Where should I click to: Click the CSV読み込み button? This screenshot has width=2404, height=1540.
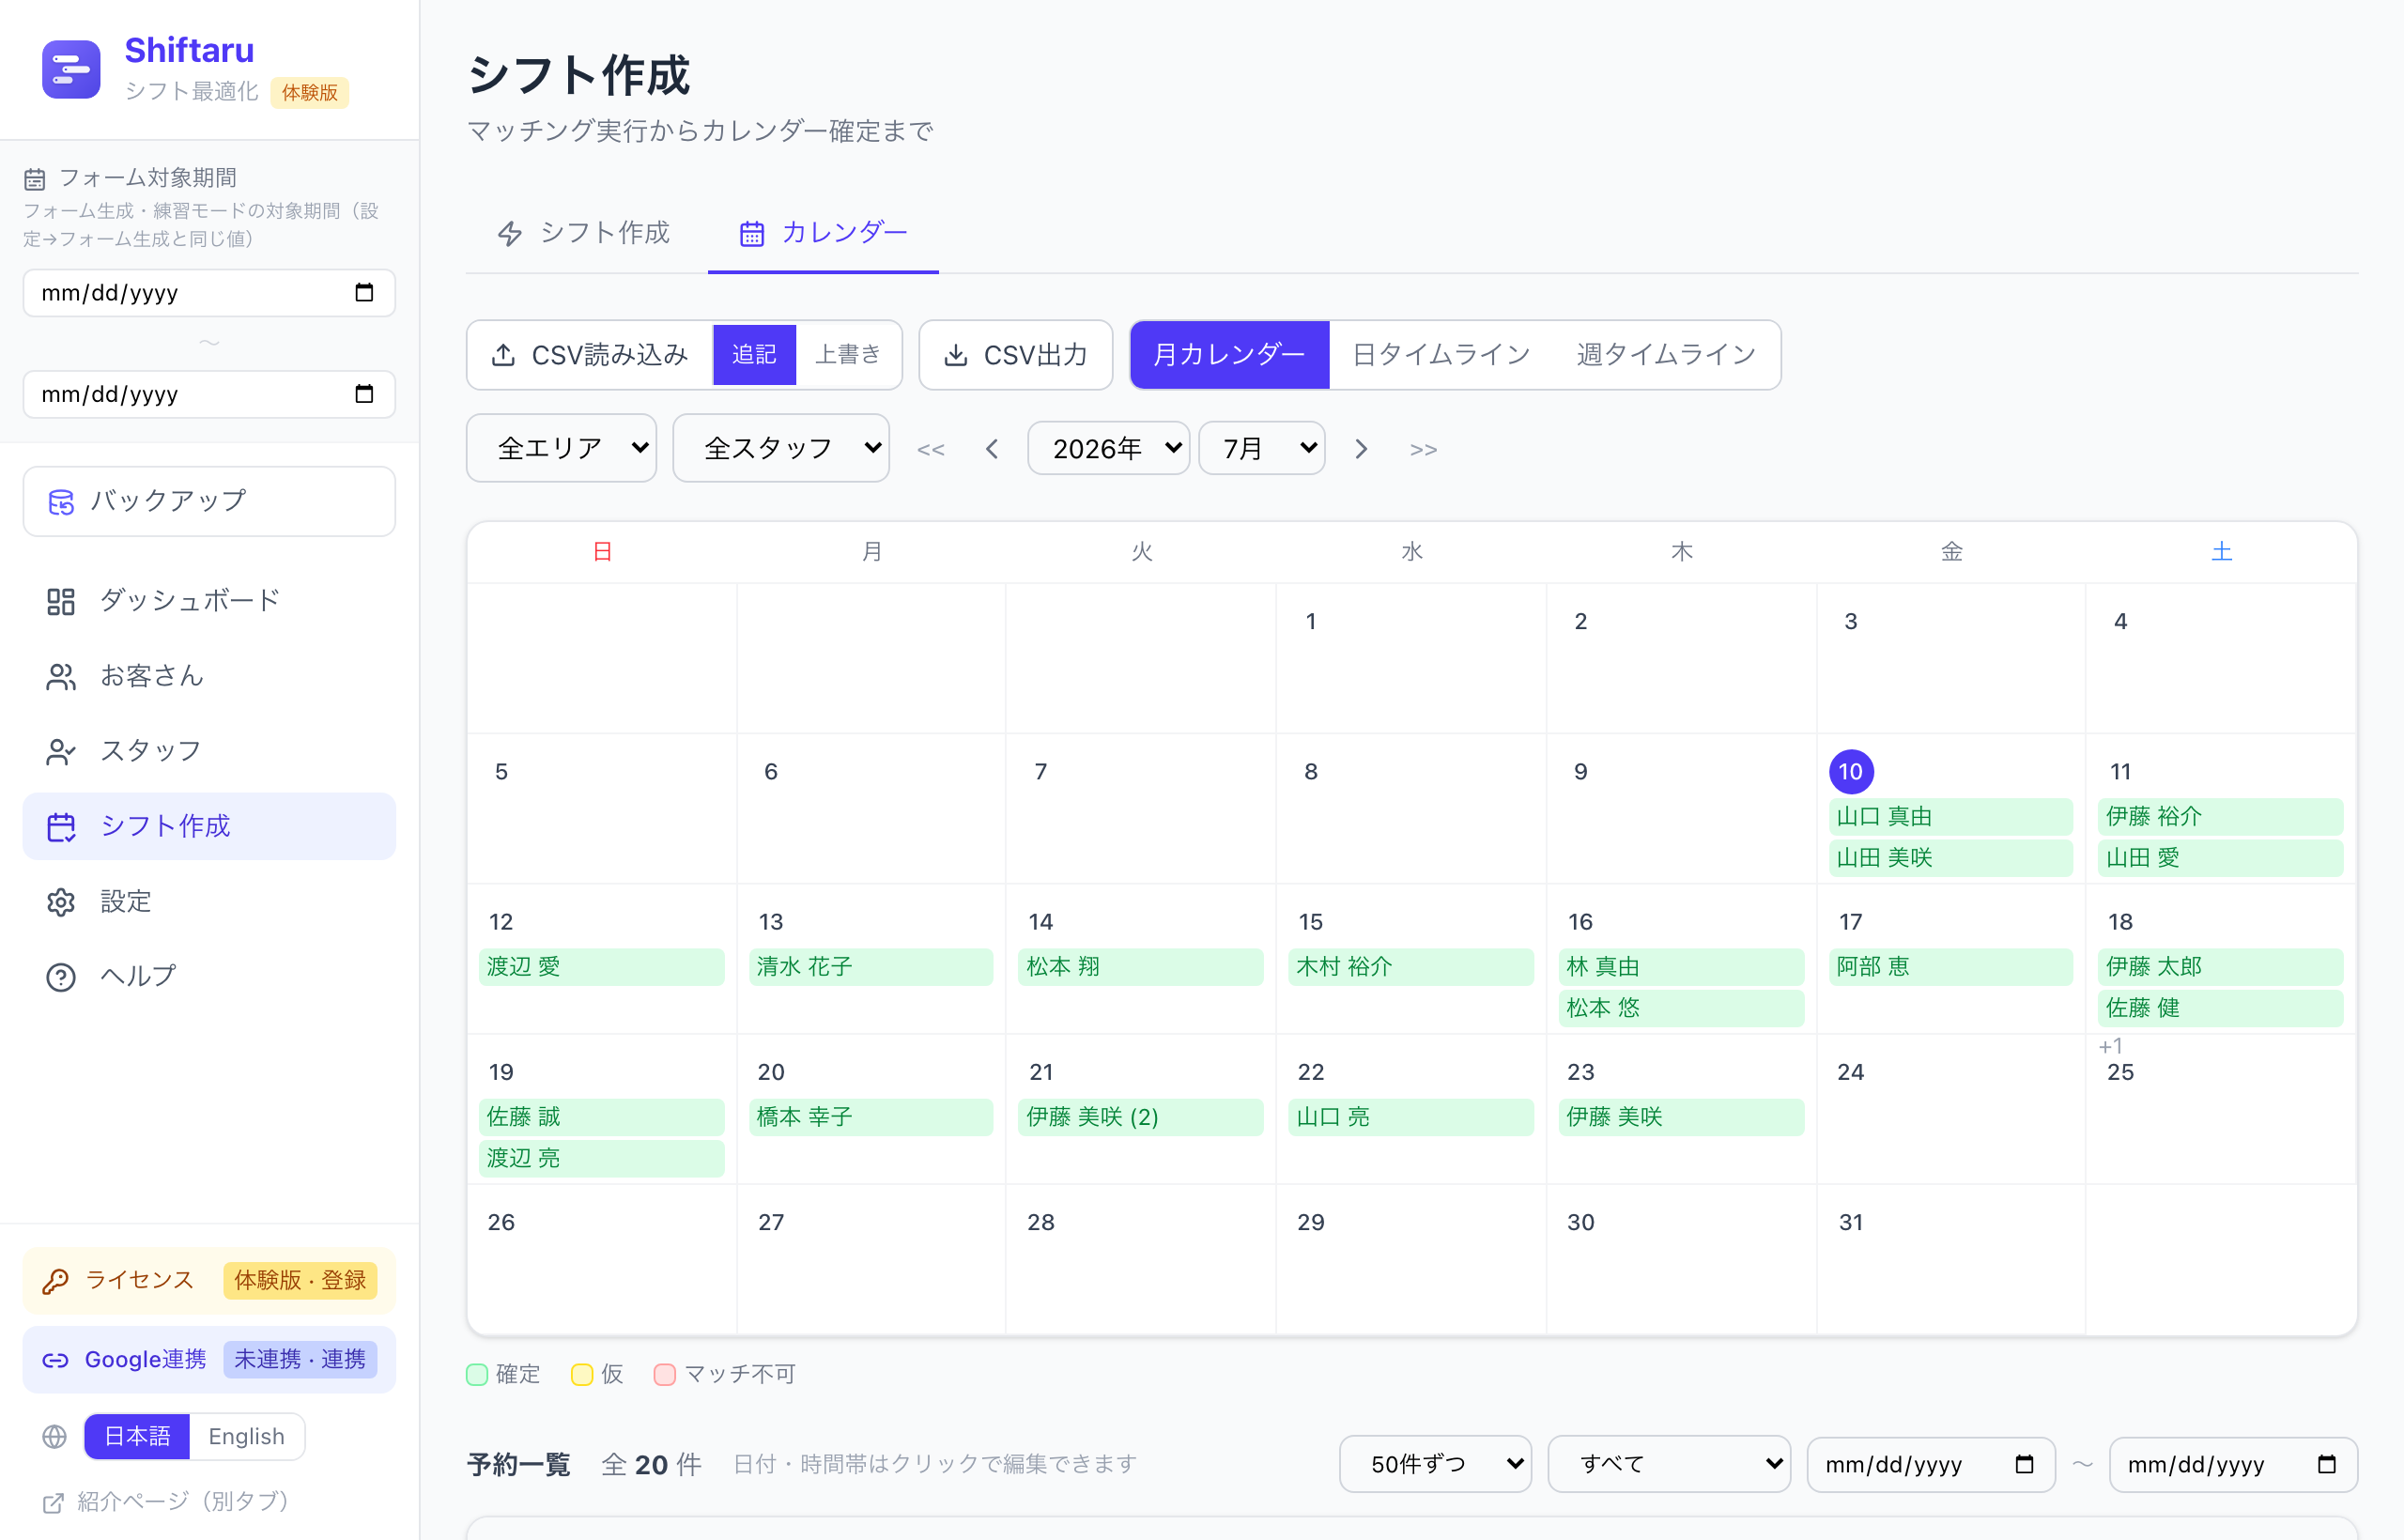(590, 355)
